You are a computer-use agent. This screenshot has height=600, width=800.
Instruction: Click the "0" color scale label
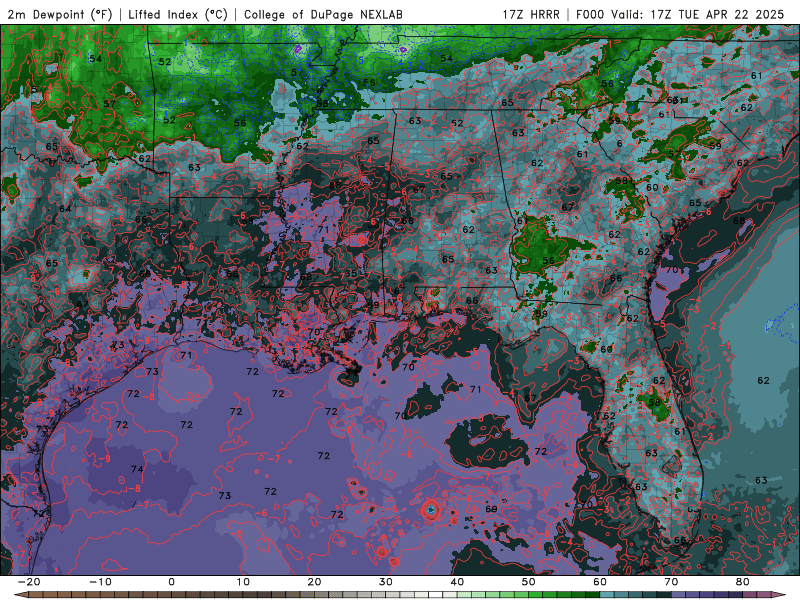coord(171,582)
